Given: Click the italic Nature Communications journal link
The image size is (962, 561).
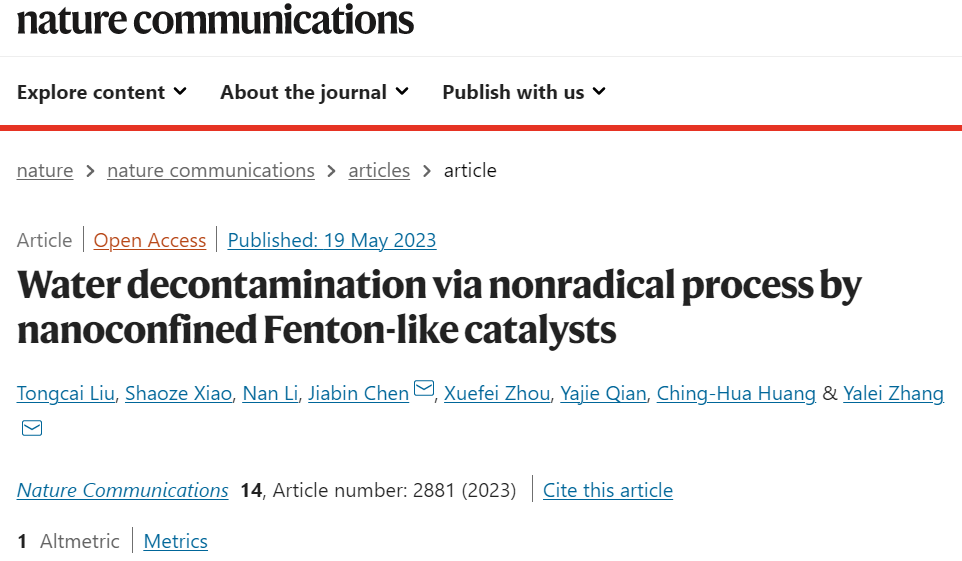Looking at the screenshot, I should click(123, 490).
